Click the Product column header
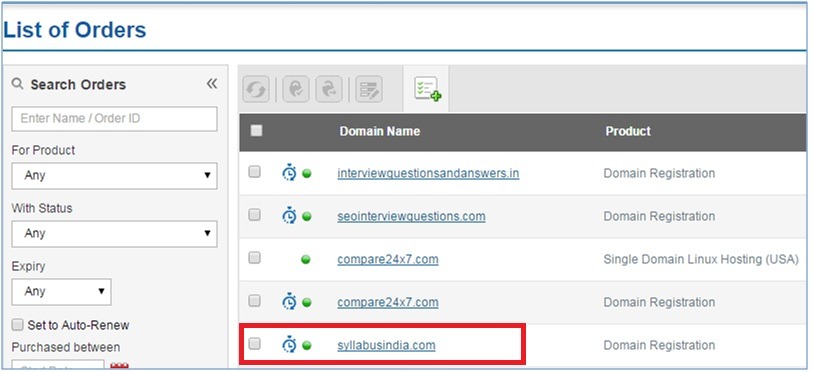Viewport: 813px width, 372px height. (x=628, y=131)
